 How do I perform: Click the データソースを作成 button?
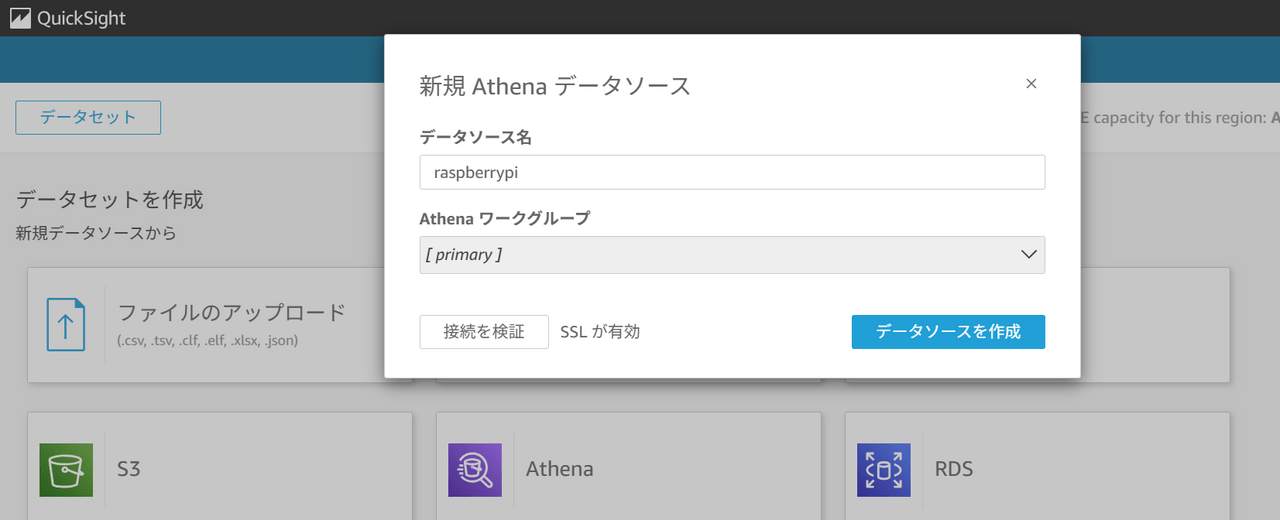click(x=948, y=332)
